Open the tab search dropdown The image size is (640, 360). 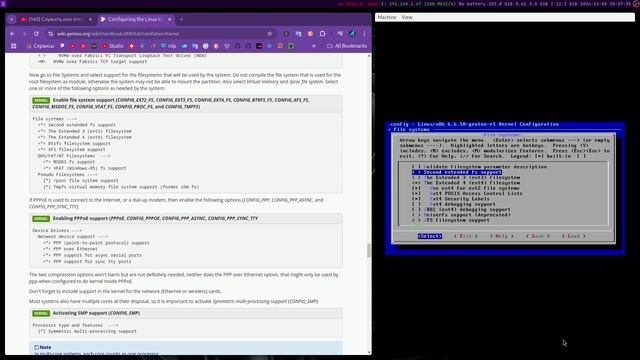click(11, 19)
